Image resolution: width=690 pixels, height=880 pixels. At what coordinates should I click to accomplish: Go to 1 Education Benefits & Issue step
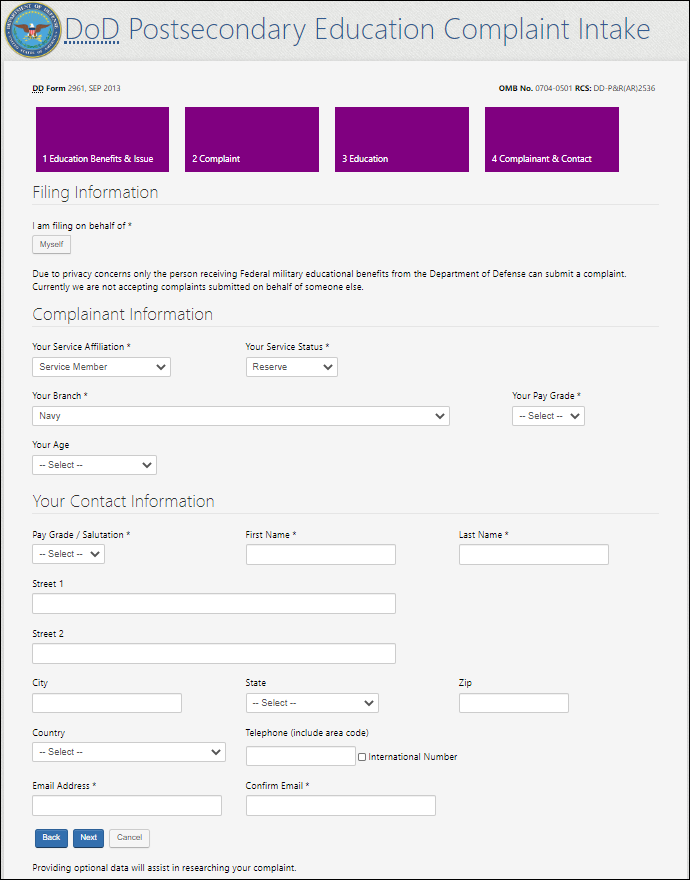click(102, 139)
